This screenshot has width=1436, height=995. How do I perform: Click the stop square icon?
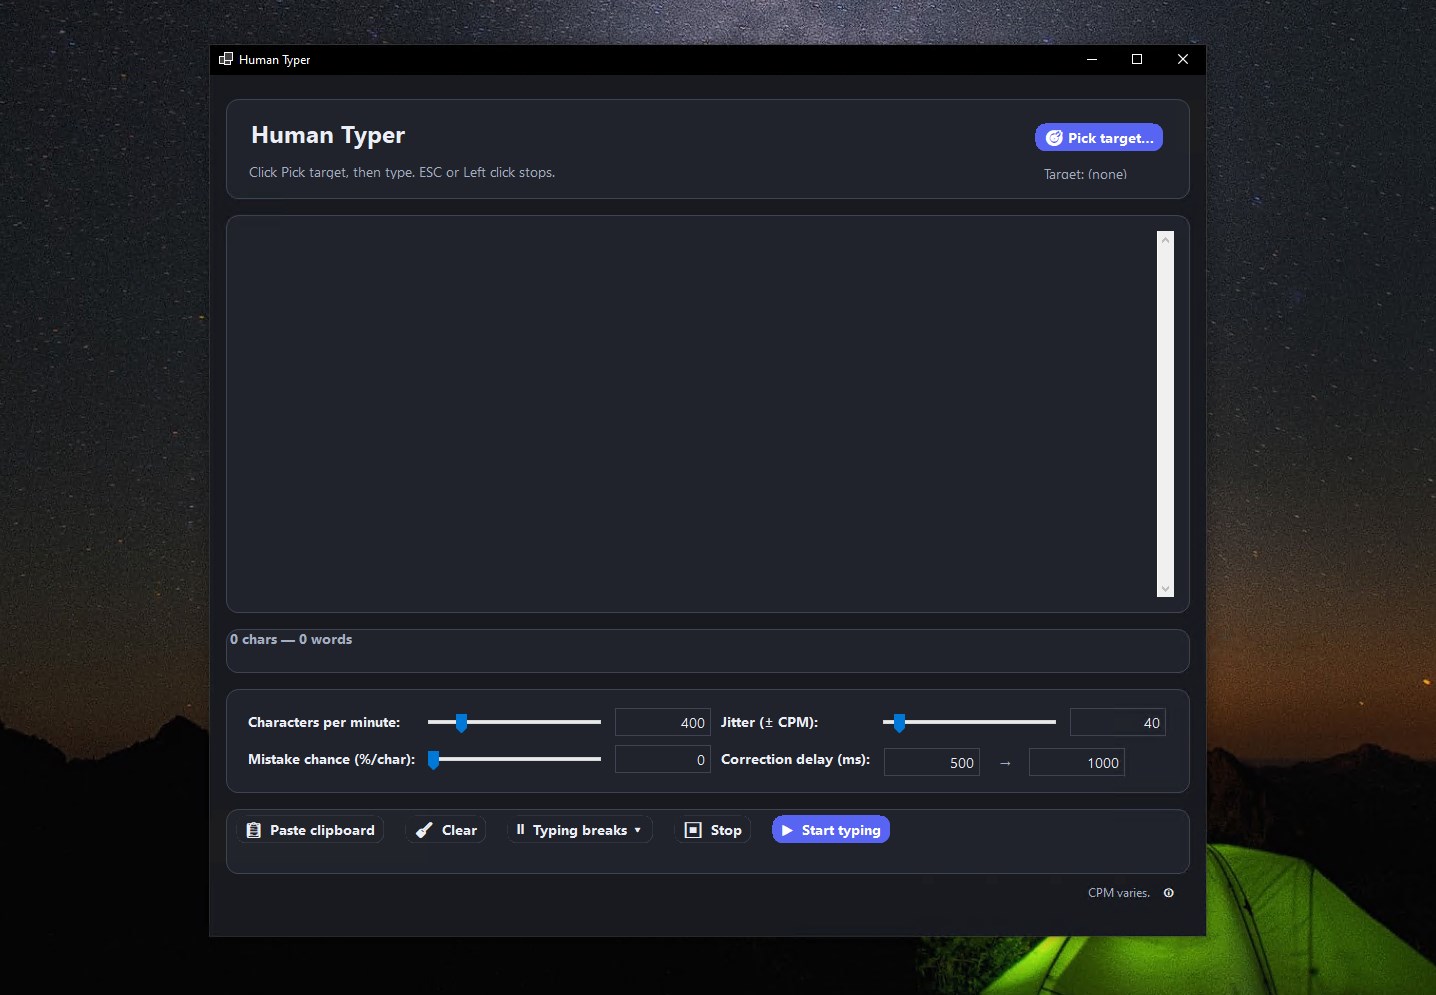point(694,830)
